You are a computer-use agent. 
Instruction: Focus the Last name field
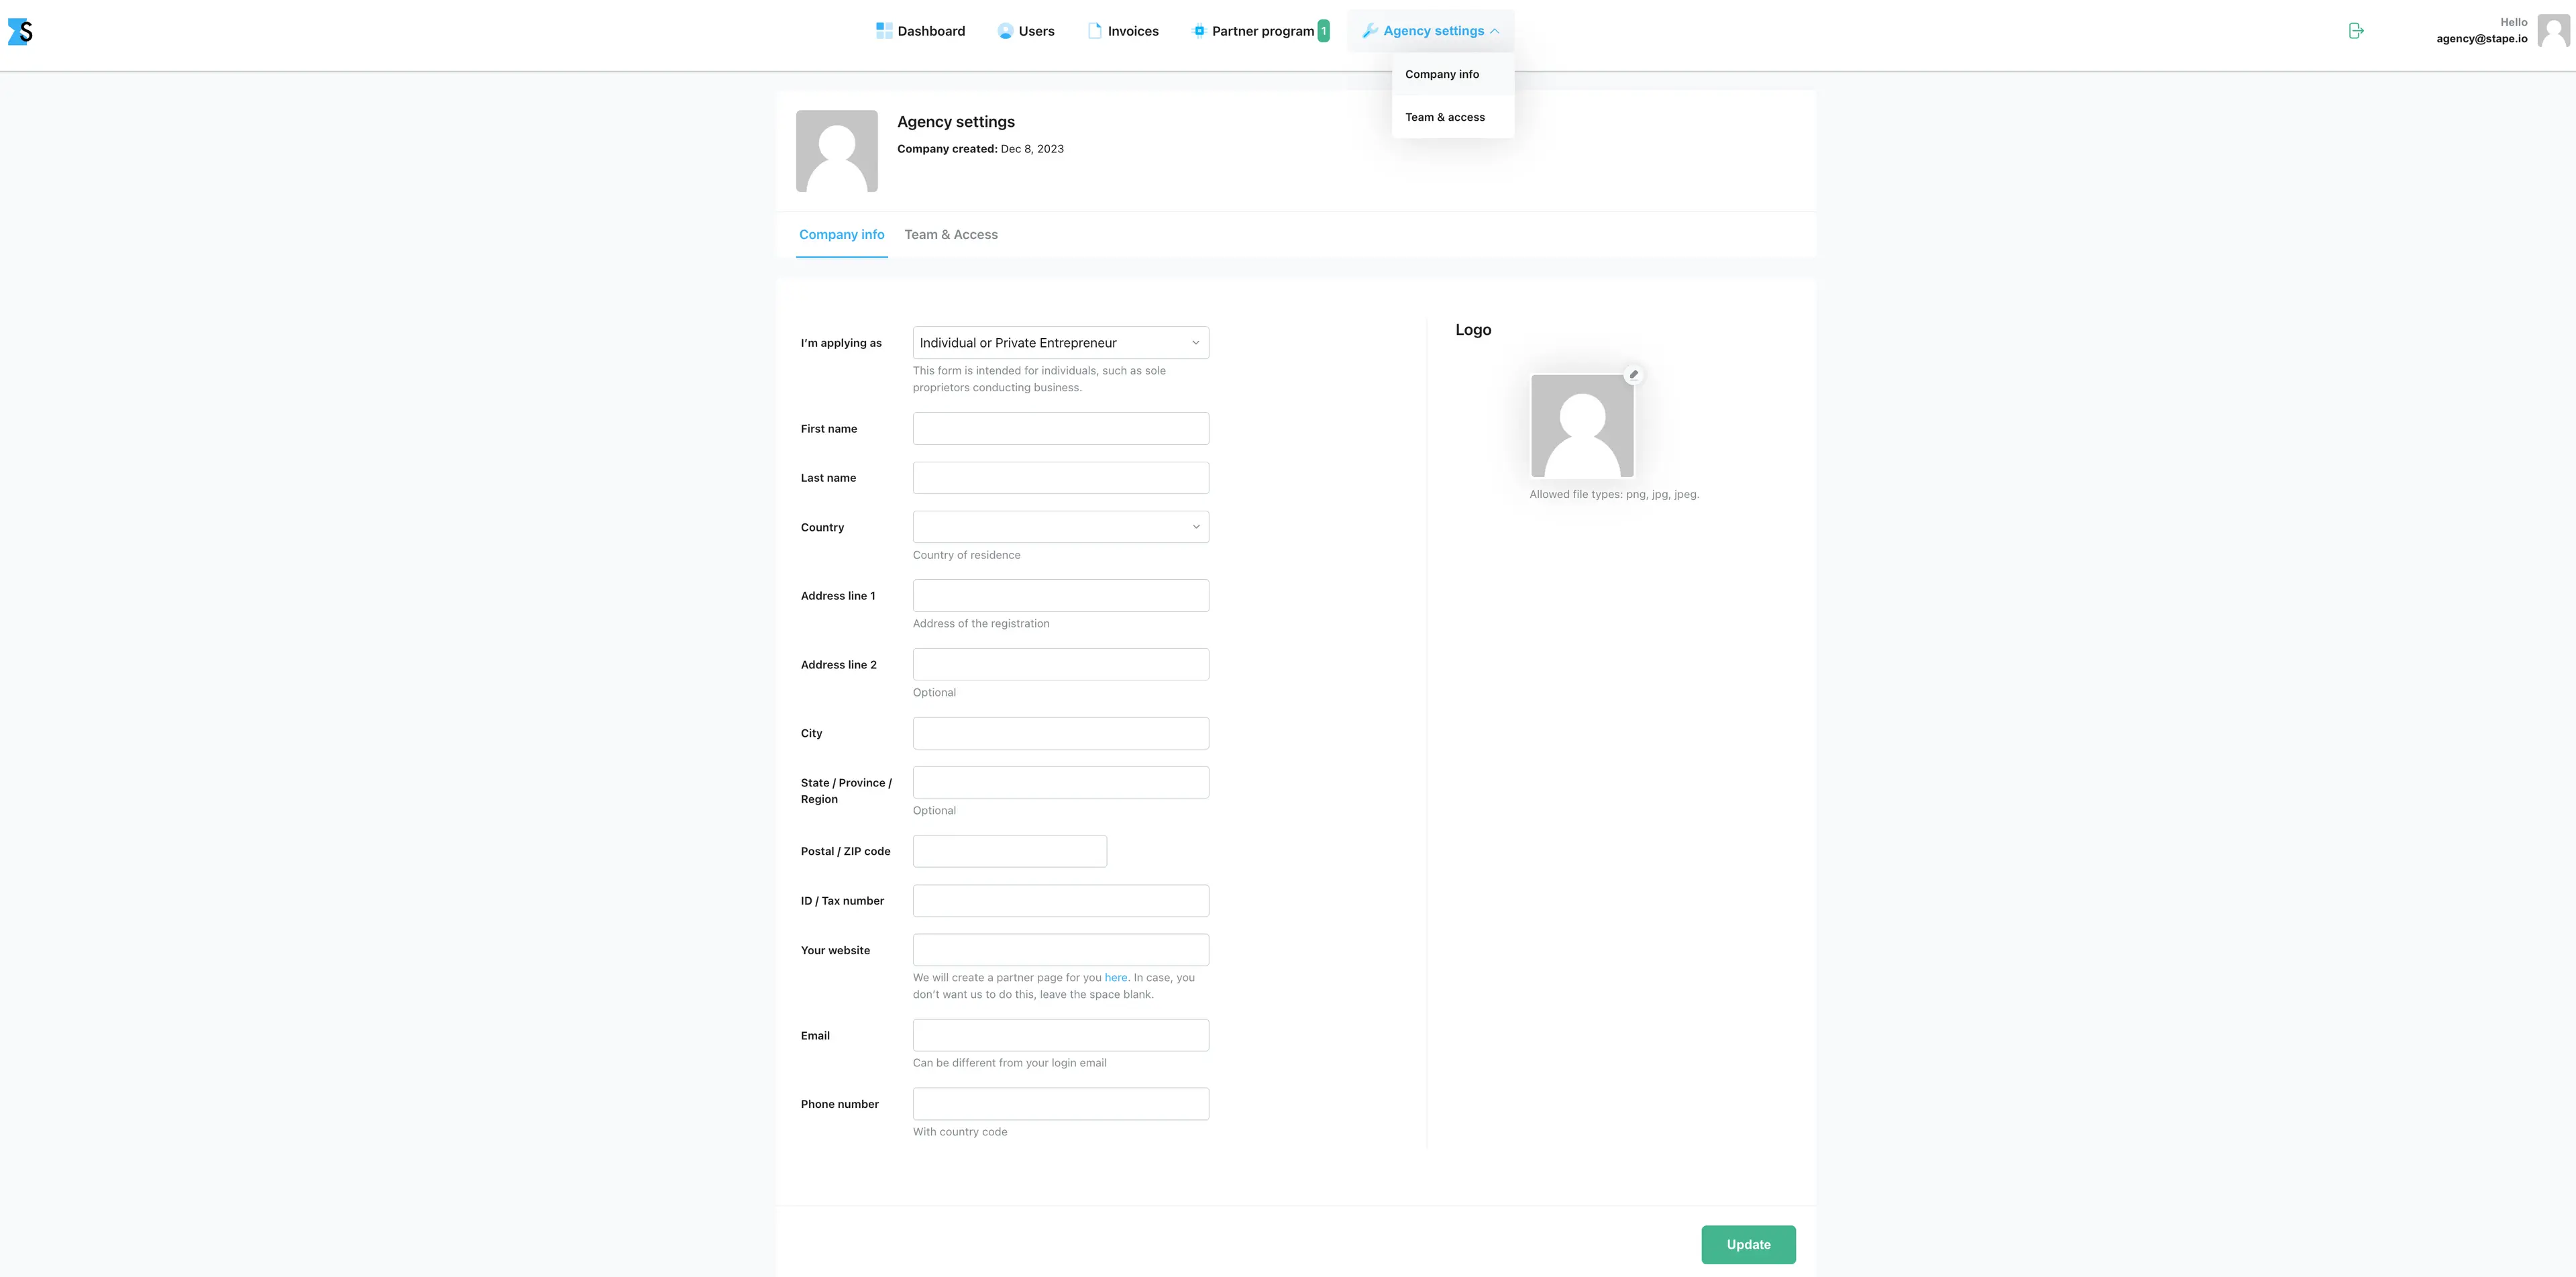point(1061,478)
